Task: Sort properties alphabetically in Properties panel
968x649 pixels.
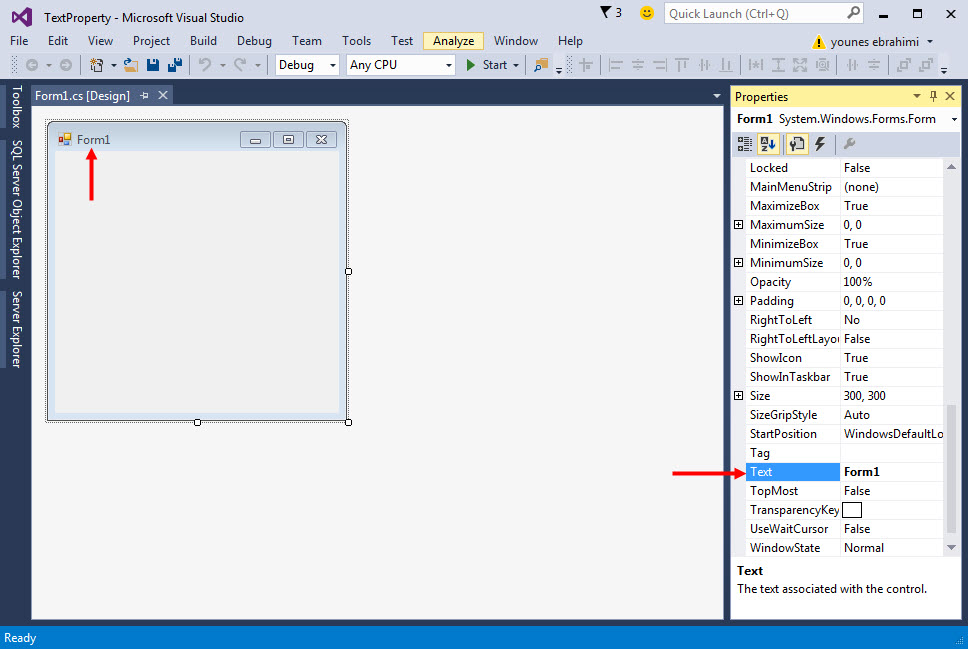Action: pyautogui.click(x=769, y=143)
